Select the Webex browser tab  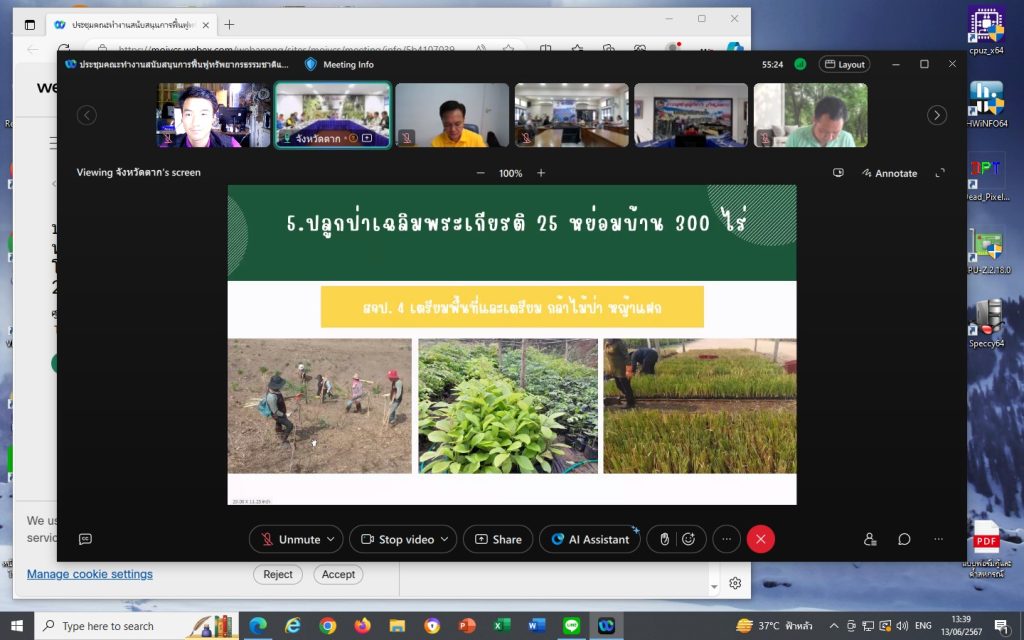[131, 25]
